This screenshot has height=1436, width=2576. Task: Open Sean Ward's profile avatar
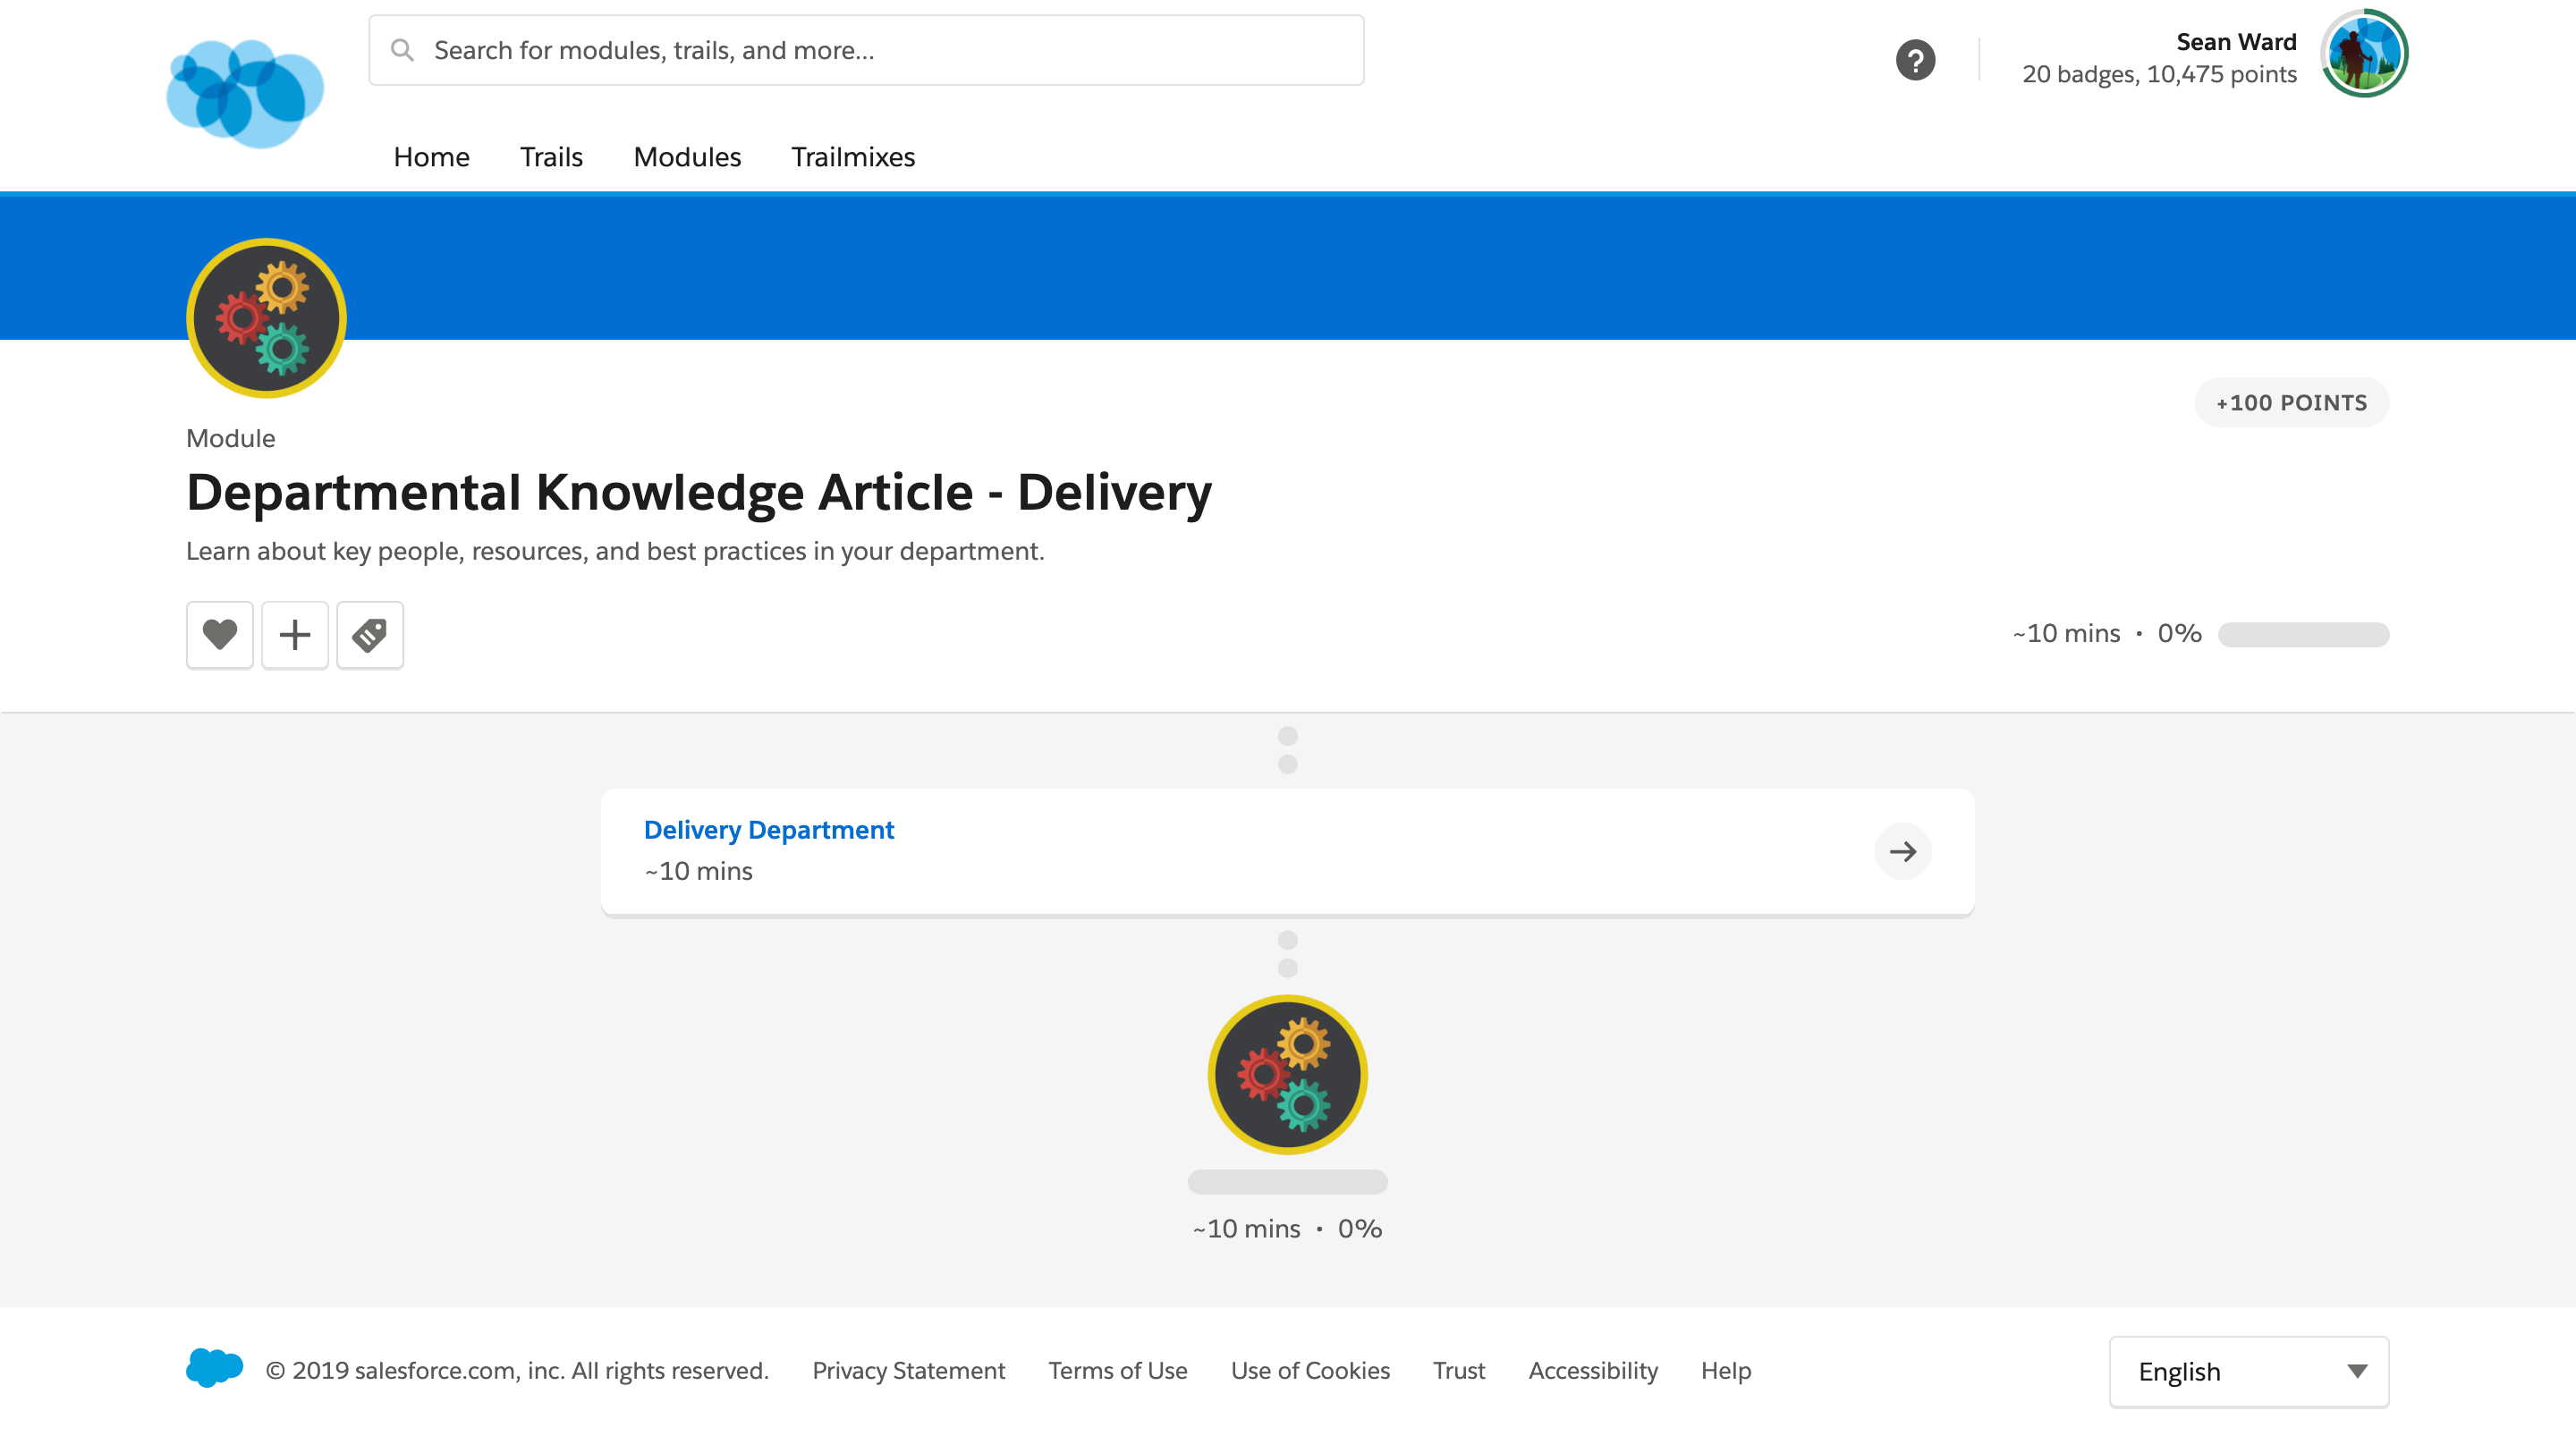2364,54
